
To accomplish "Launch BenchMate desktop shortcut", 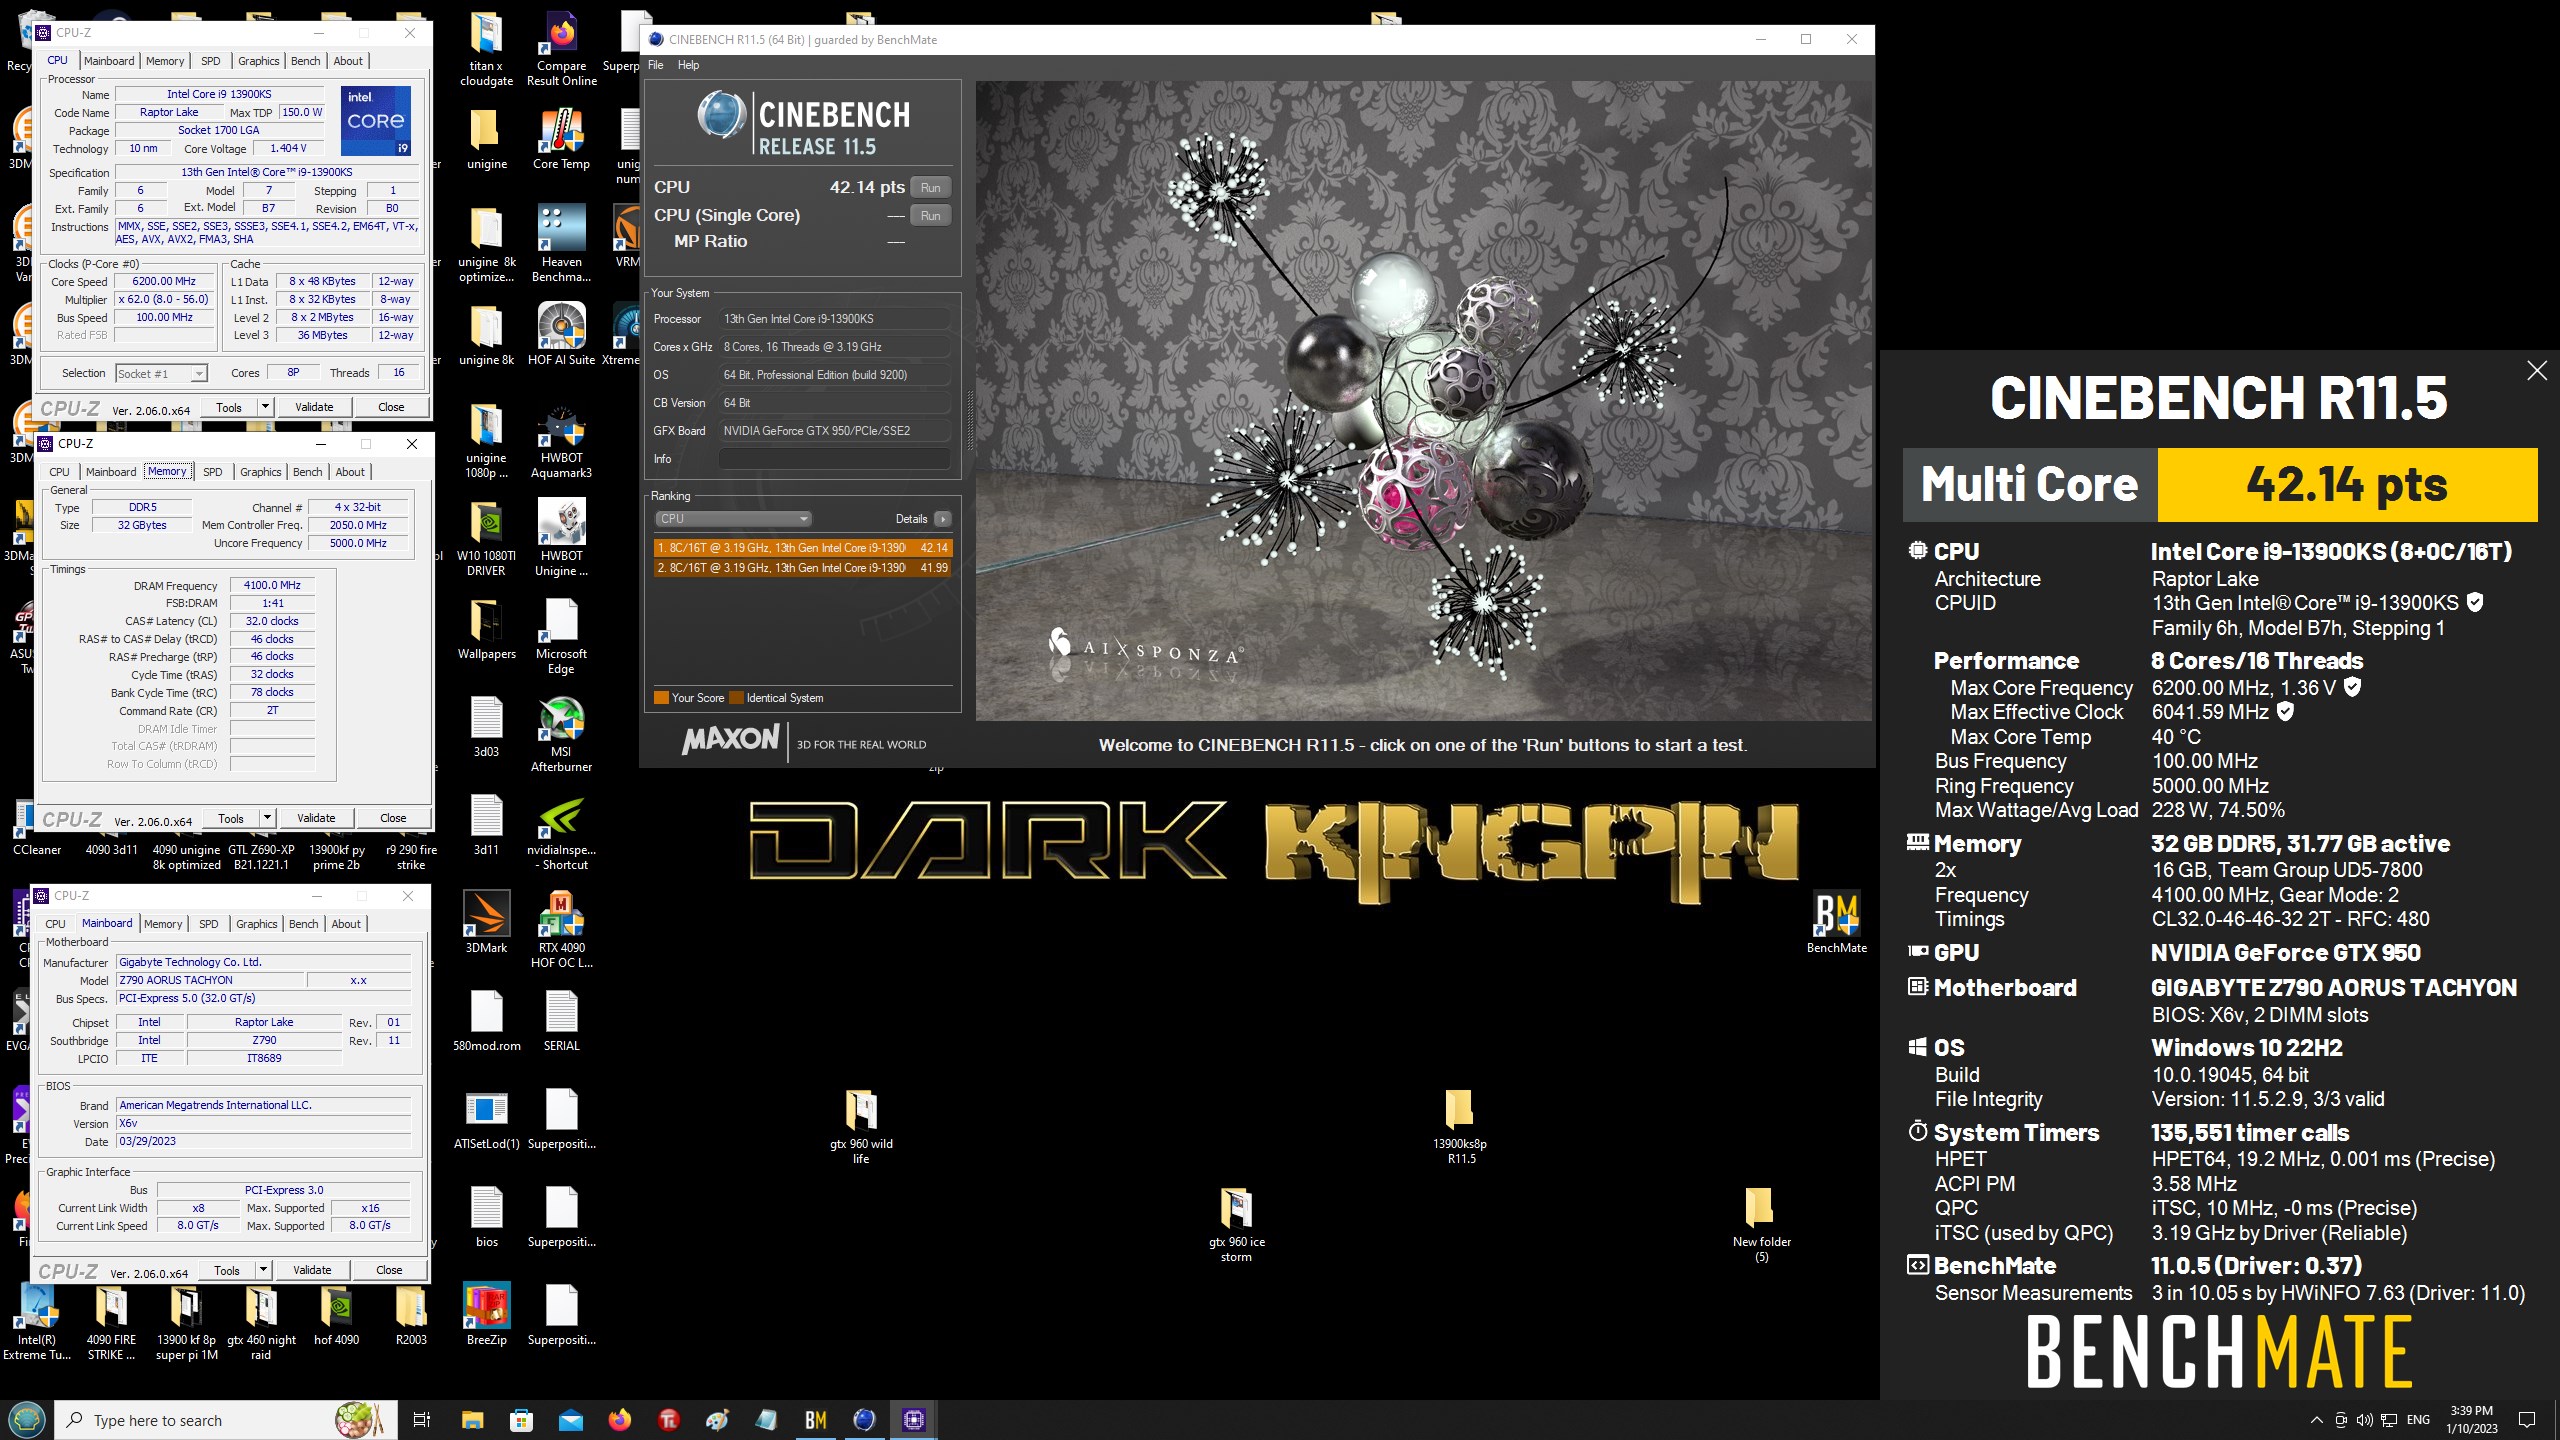I will (1836, 923).
